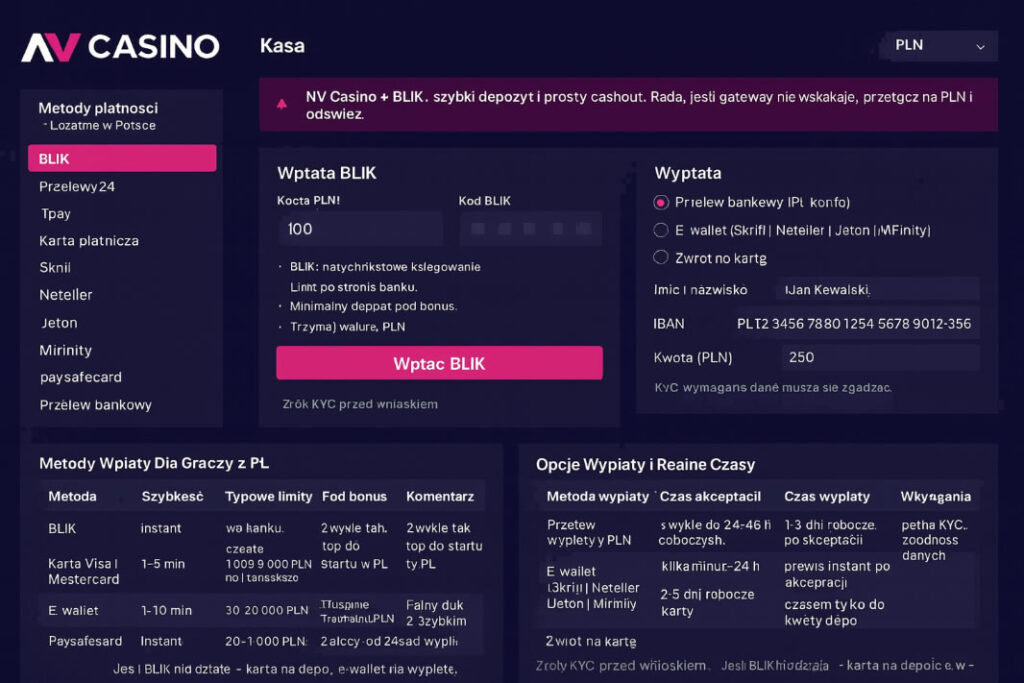Click the 'Czas wyplaty' column header

point(827,496)
